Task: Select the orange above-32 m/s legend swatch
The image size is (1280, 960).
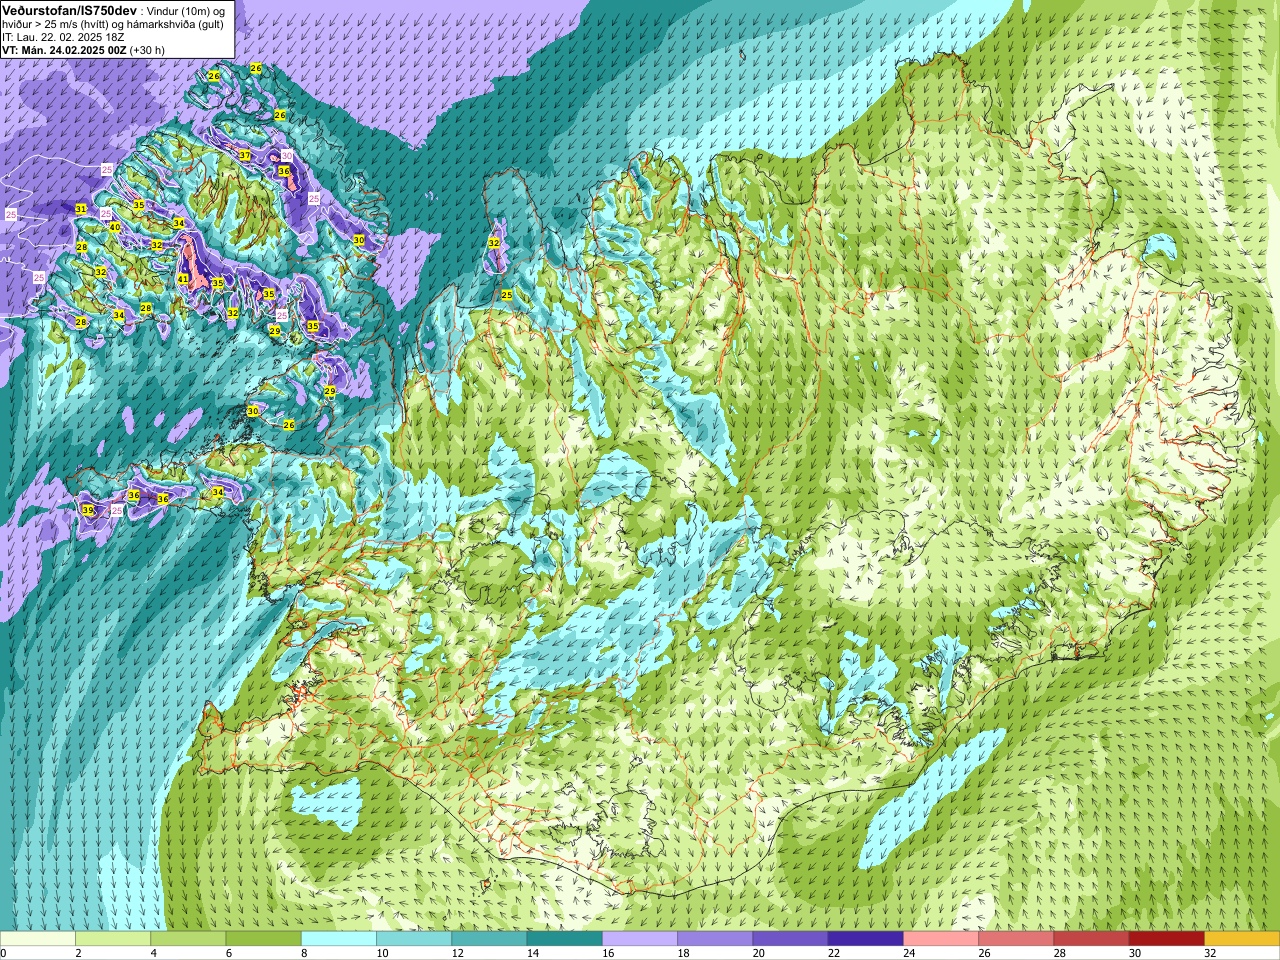Action: click(x=1242, y=939)
